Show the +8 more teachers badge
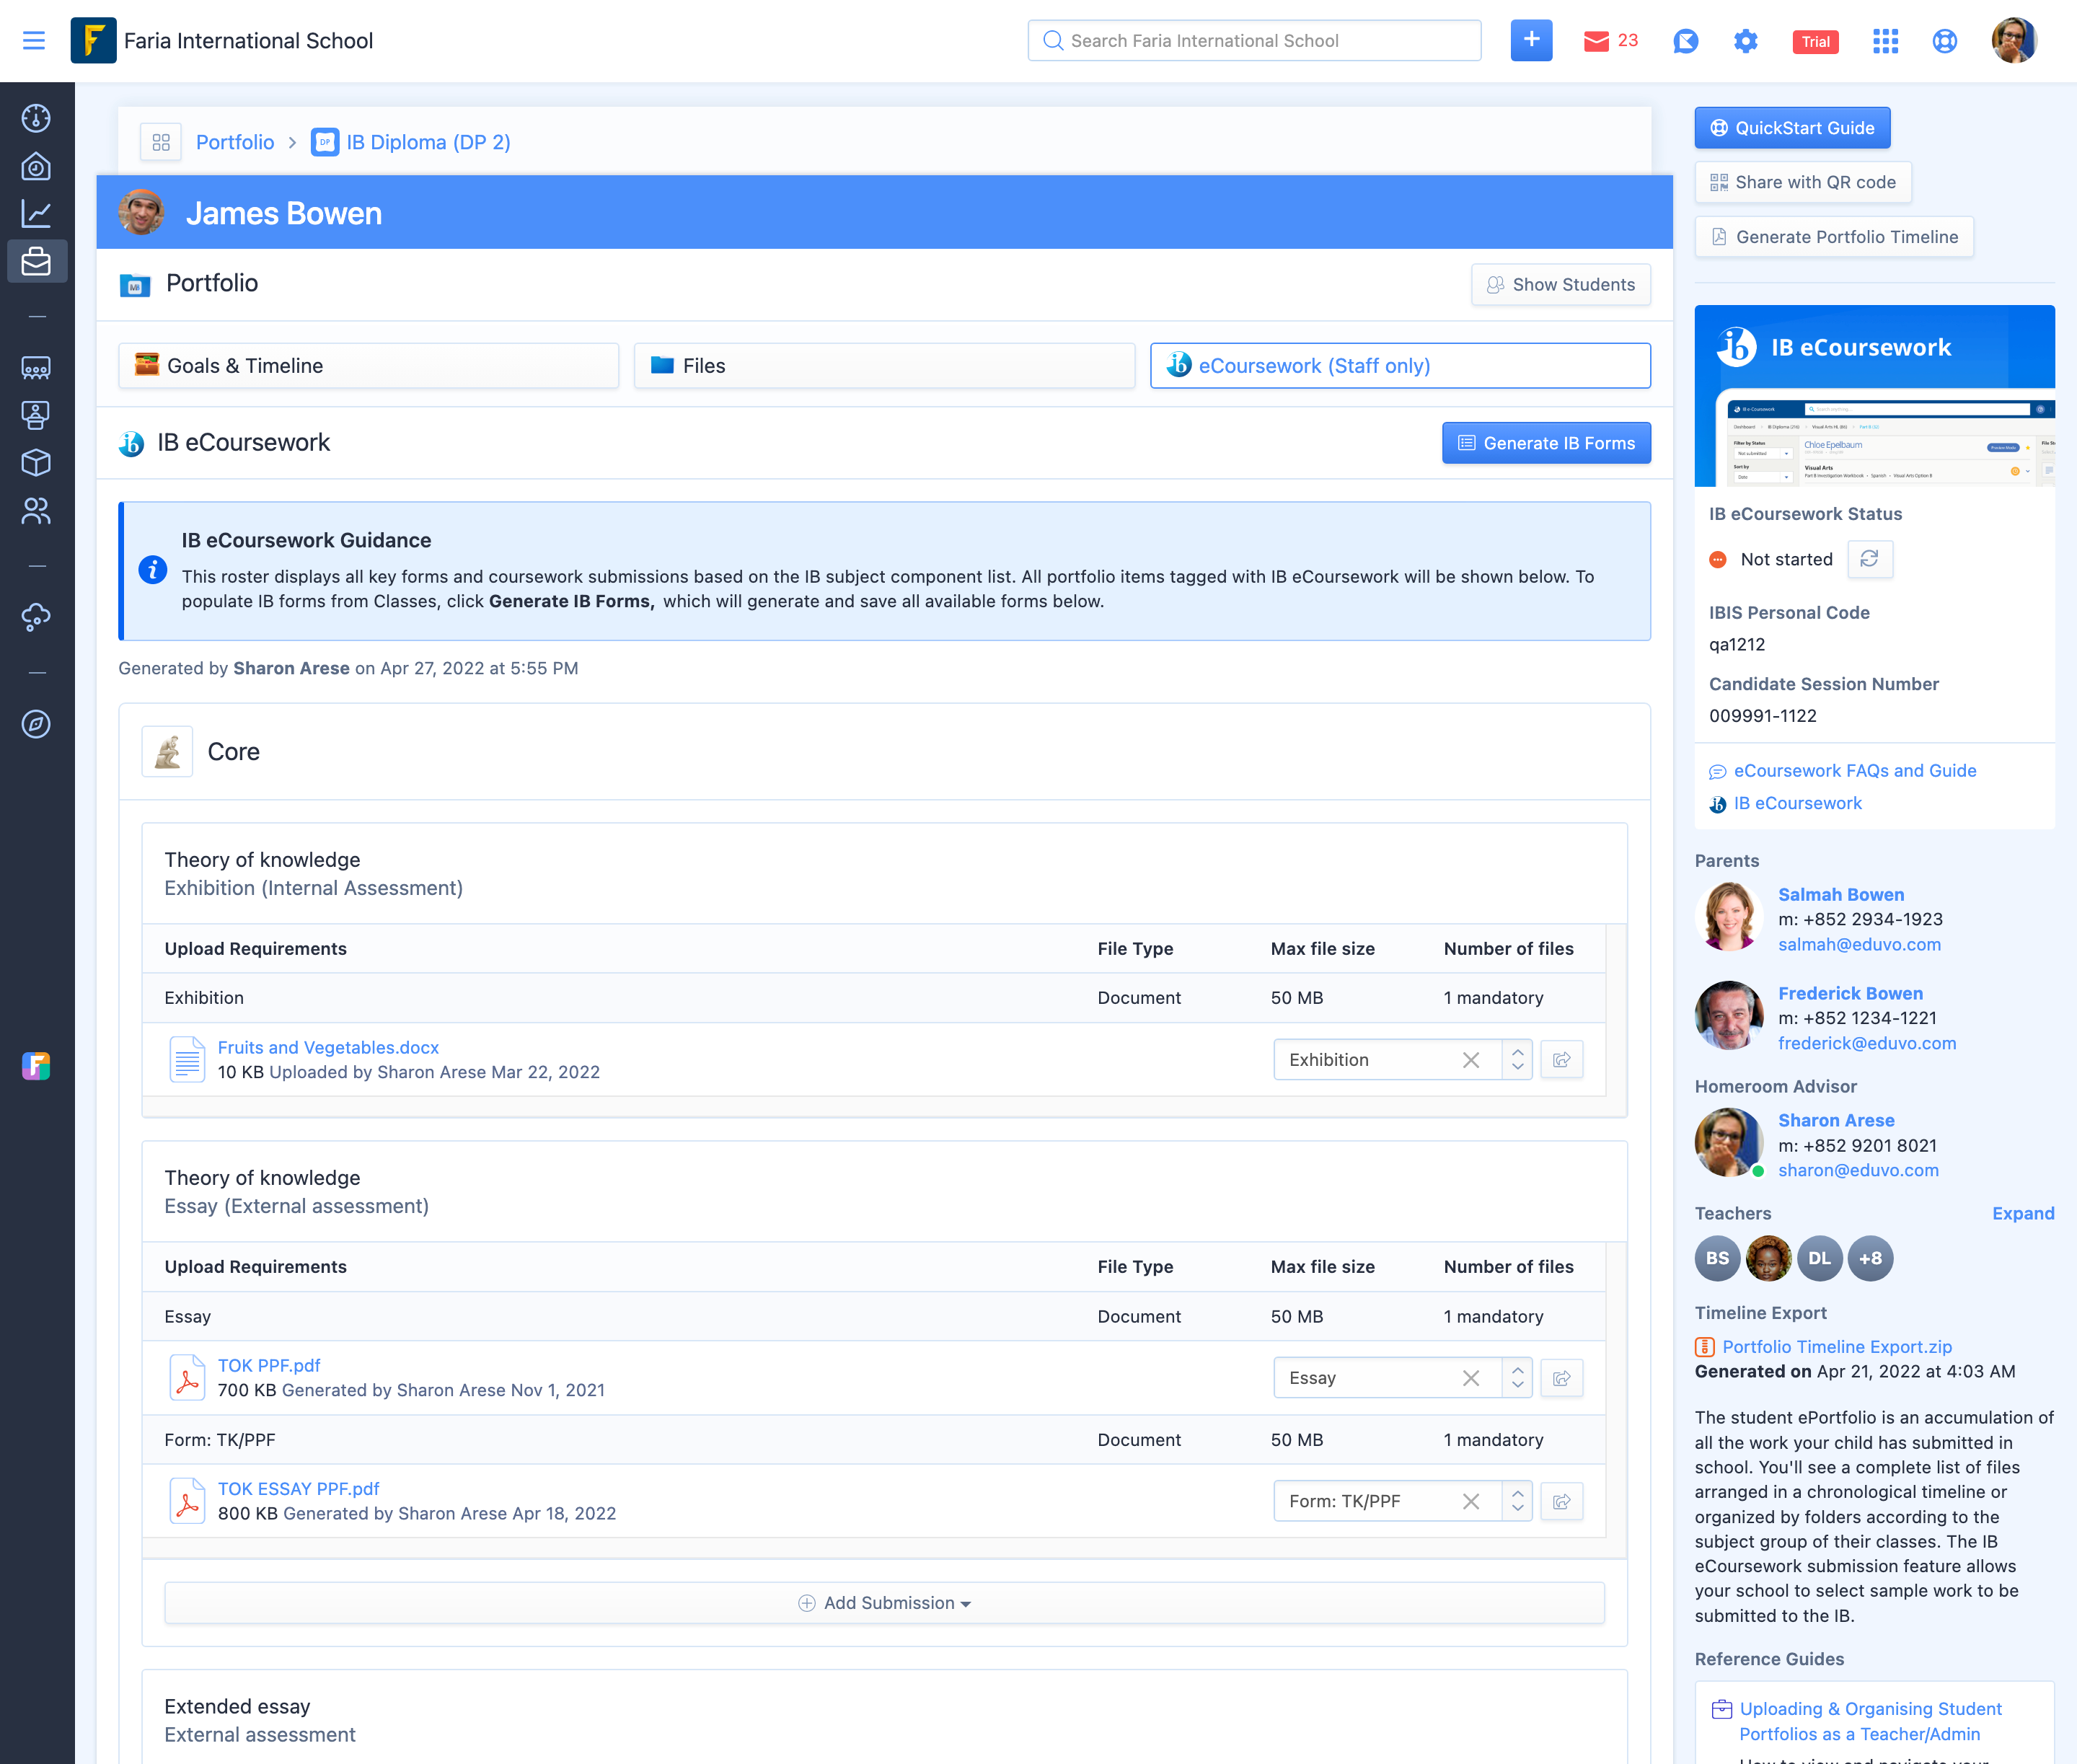 1870,1258
